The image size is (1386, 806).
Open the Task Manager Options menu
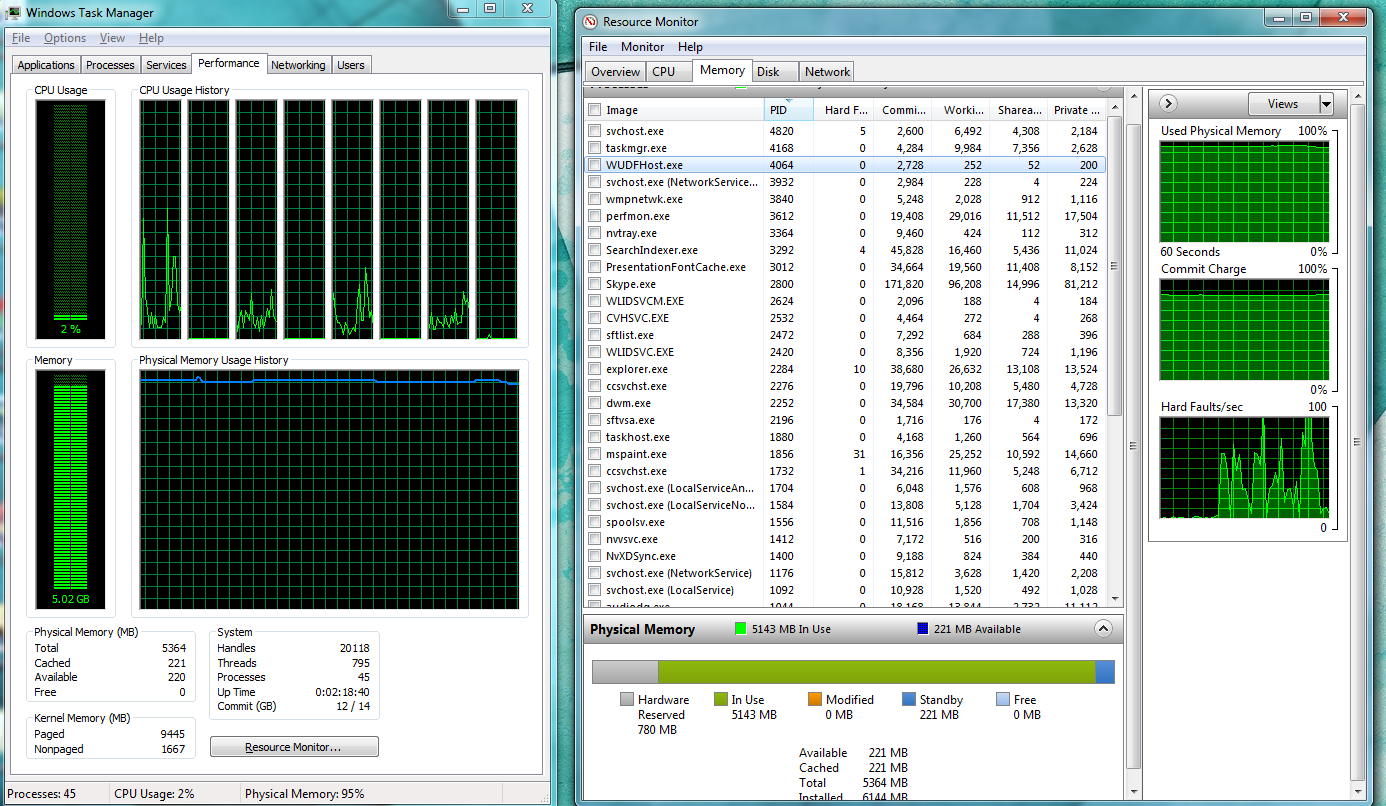coord(65,38)
